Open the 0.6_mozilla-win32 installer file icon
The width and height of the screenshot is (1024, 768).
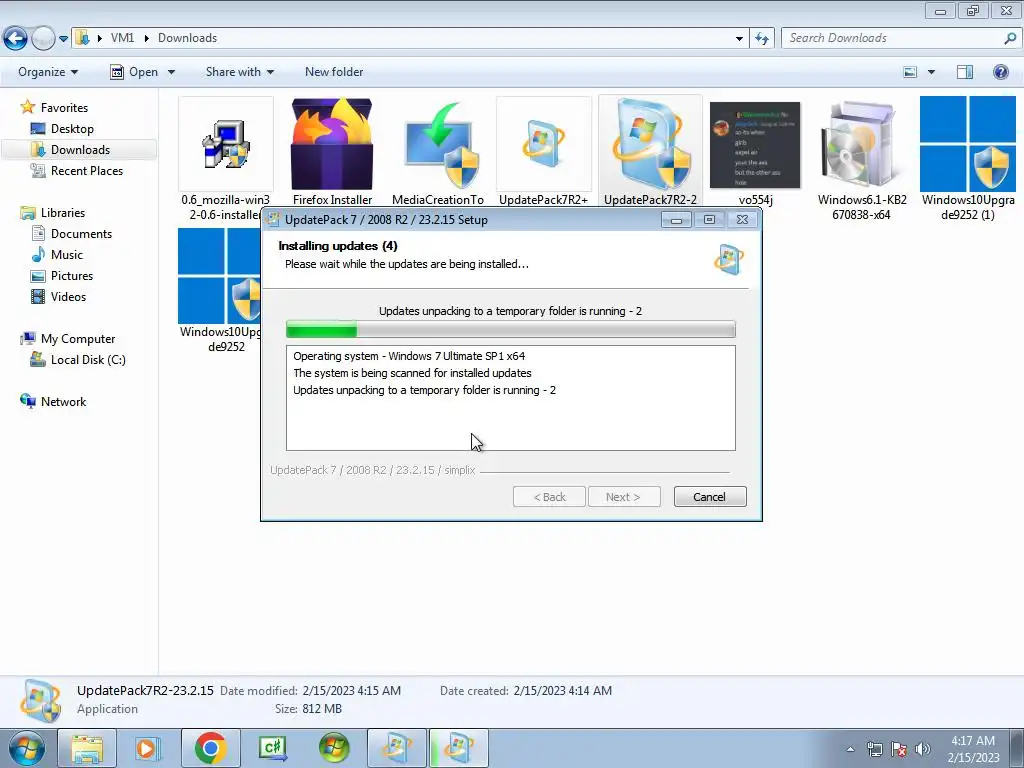point(225,144)
